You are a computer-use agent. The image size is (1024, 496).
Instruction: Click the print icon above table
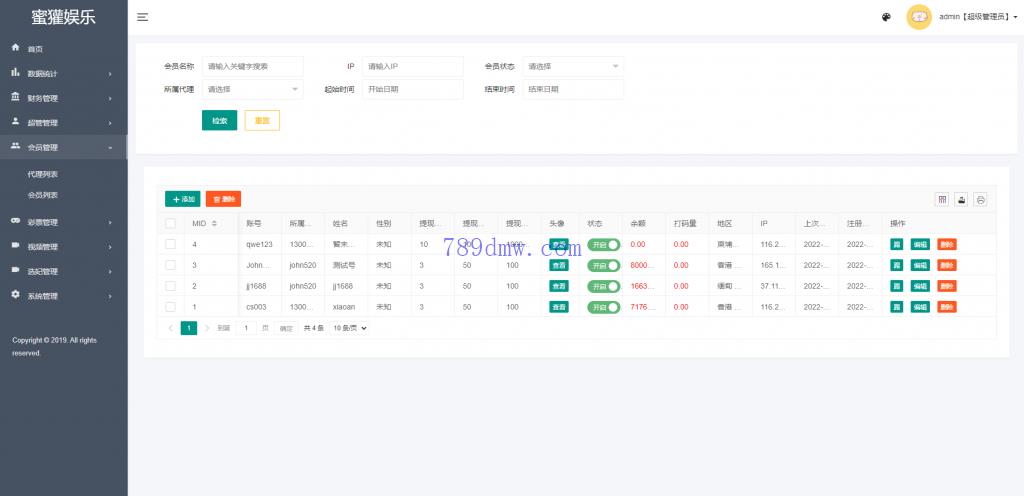[981, 199]
